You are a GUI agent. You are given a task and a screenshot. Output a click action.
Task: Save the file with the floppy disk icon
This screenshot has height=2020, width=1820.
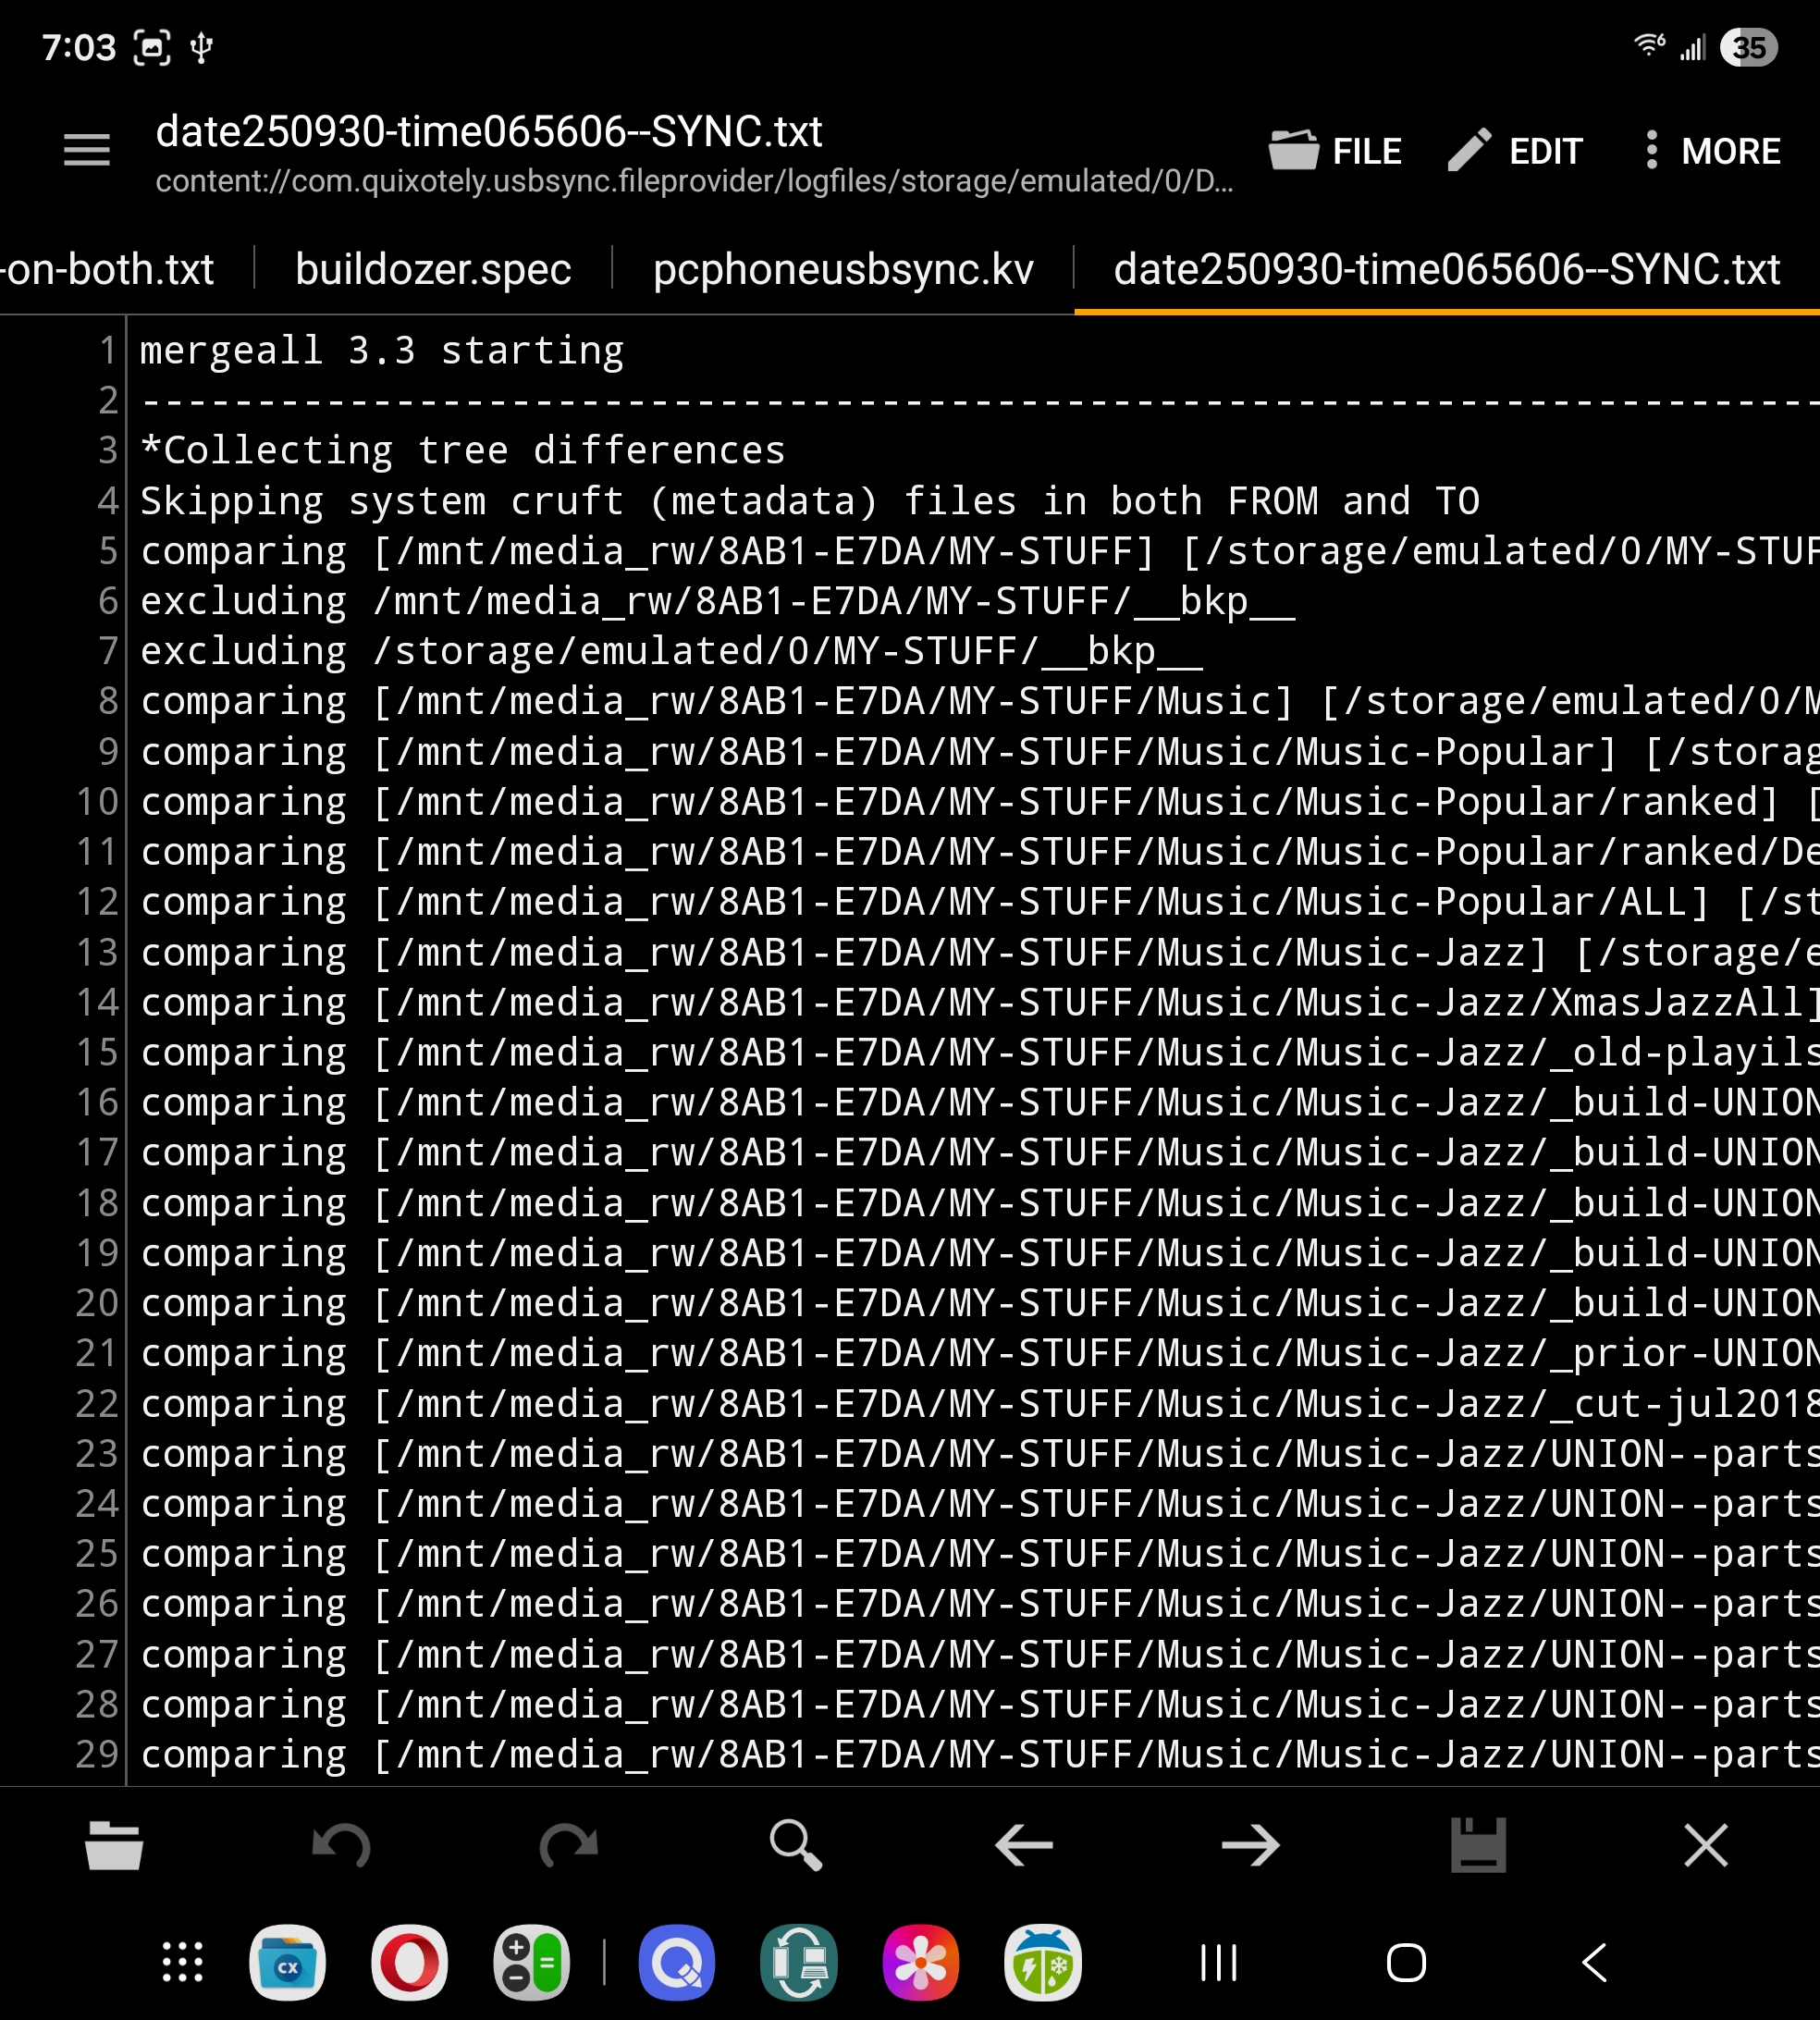click(x=1478, y=1845)
